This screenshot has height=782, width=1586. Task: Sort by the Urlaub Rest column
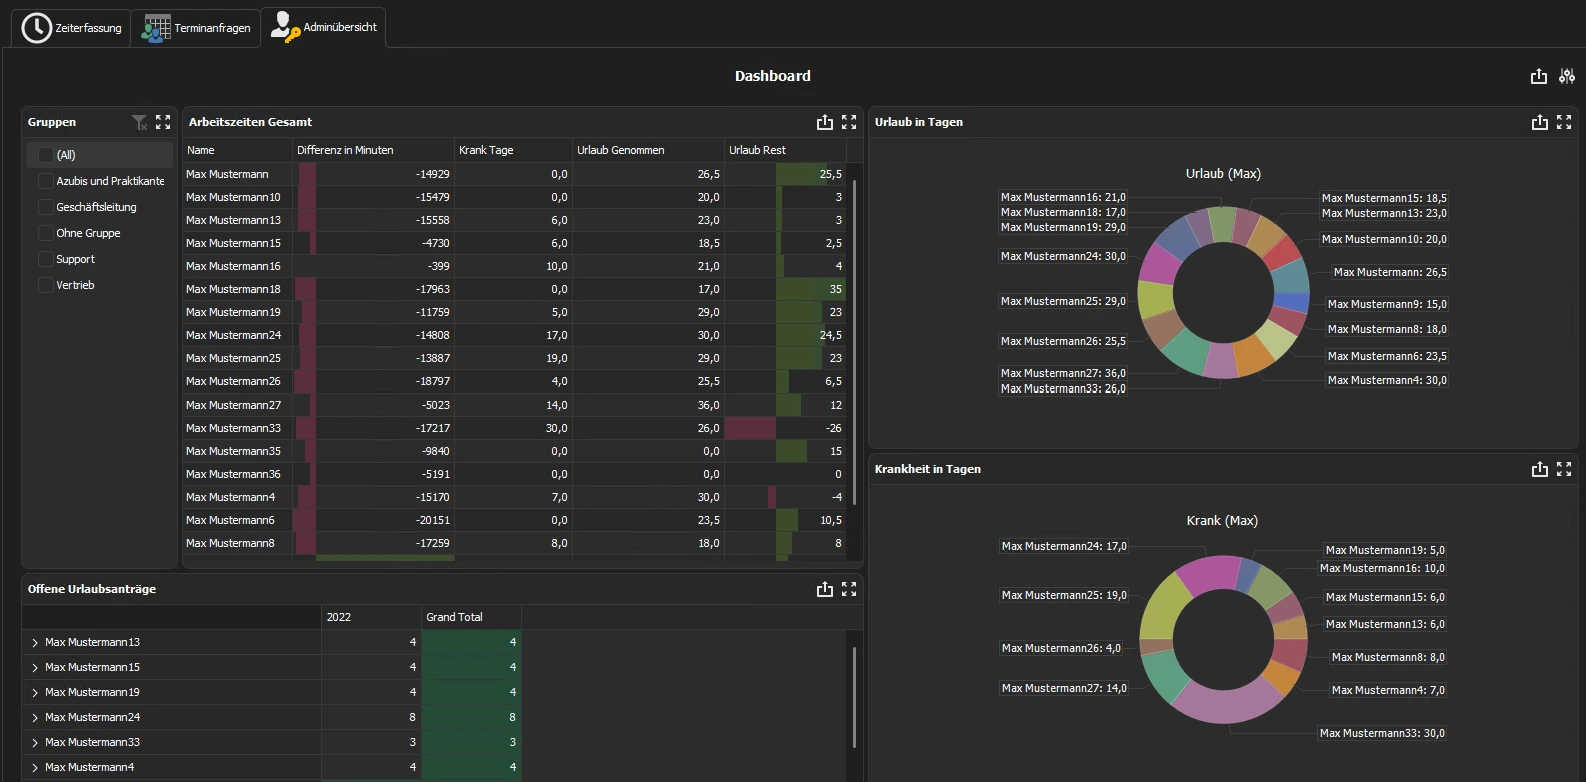point(785,150)
